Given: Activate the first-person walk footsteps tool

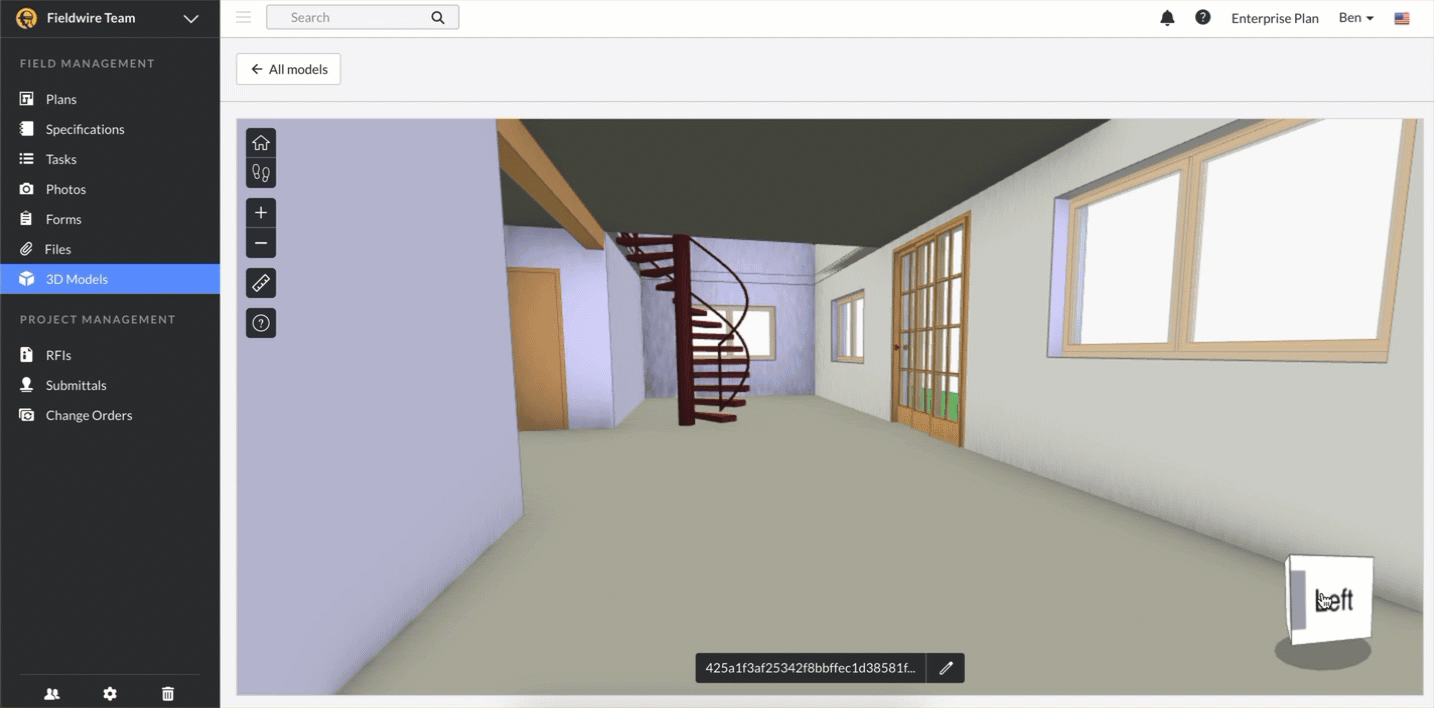Looking at the screenshot, I should [261, 173].
